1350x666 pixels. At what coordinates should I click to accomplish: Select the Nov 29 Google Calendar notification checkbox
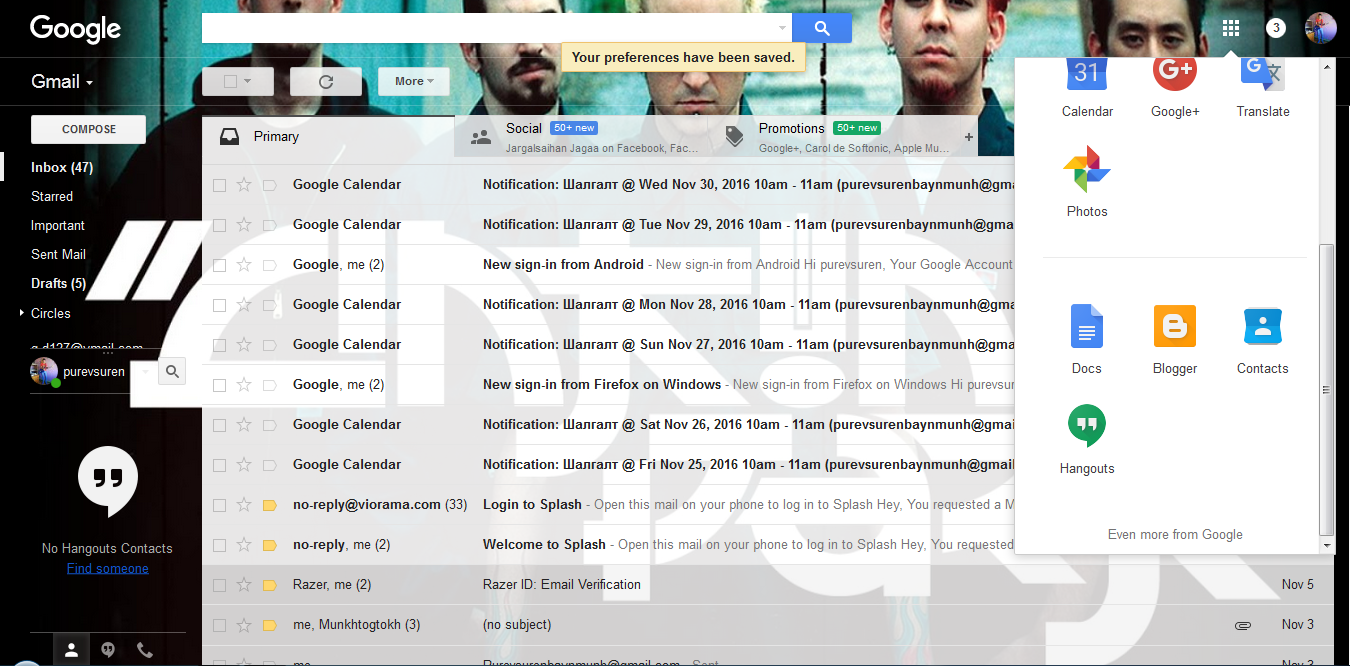[x=219, y=225]
